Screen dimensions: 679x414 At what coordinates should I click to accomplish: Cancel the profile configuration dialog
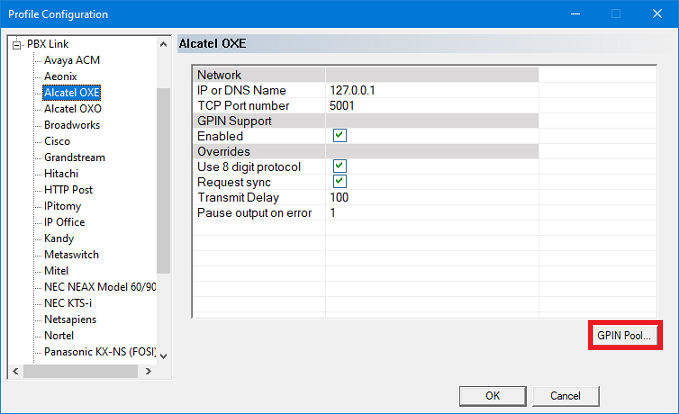pyautogui.click(x=565, y=395)
